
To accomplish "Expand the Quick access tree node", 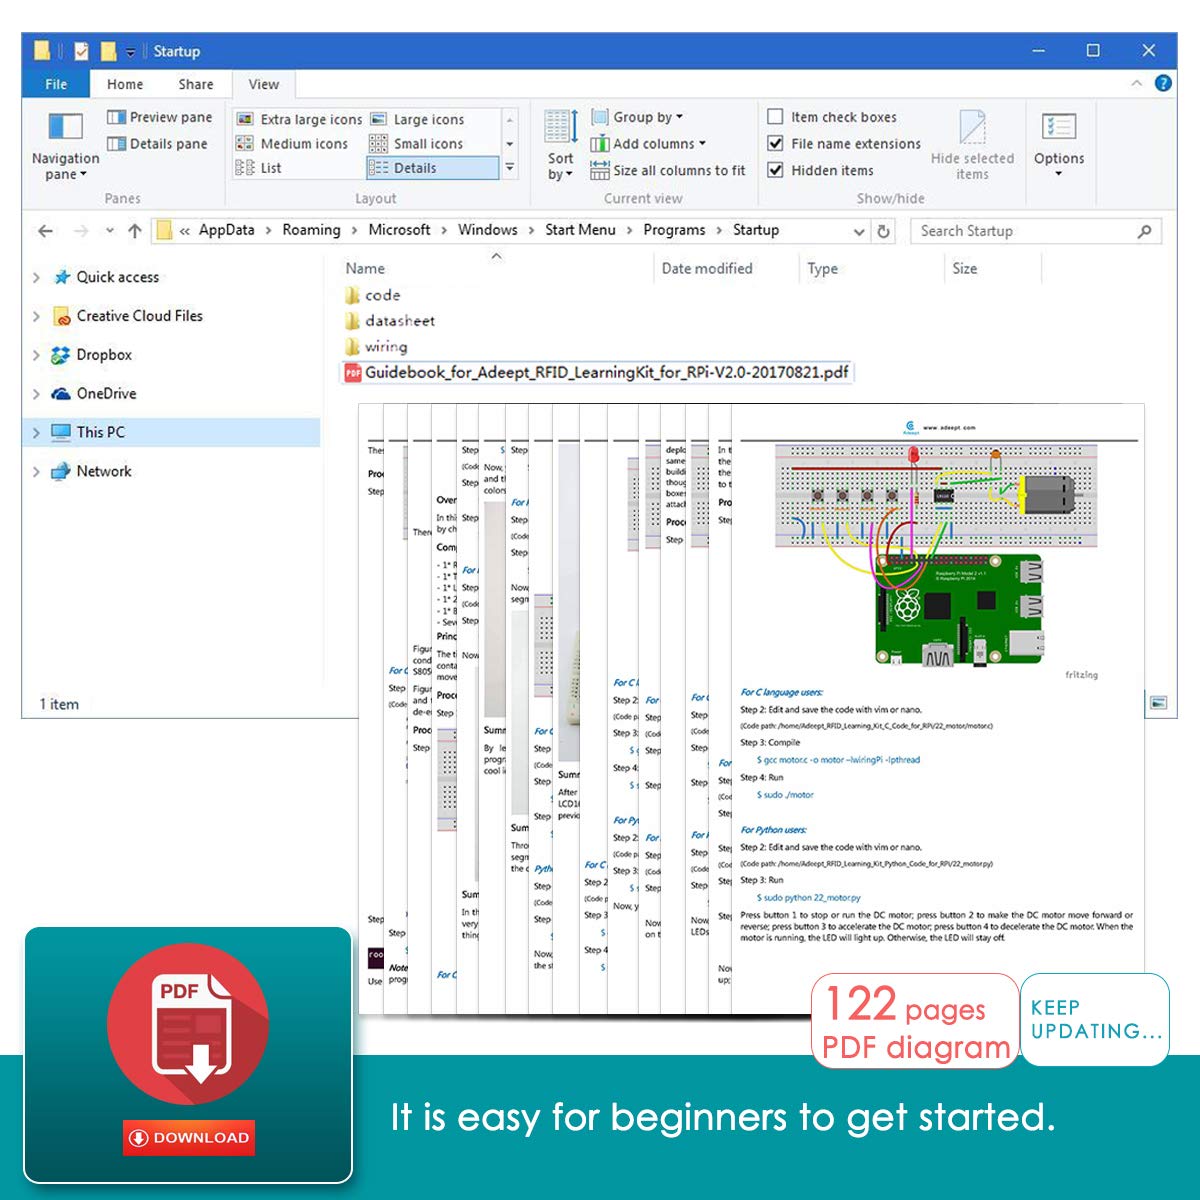I will tap(36, 278).
